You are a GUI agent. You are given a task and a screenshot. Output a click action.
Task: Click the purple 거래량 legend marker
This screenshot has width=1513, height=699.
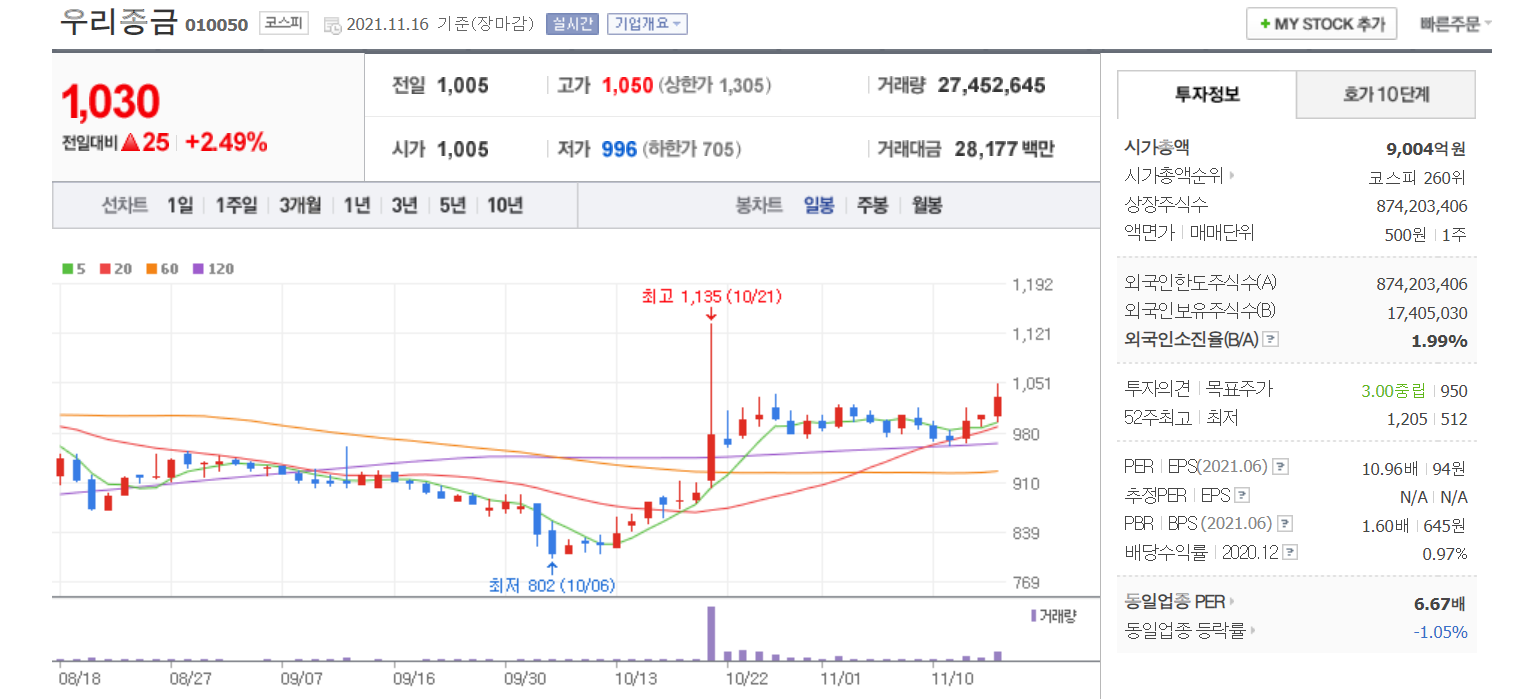[x=1033, y=616]
